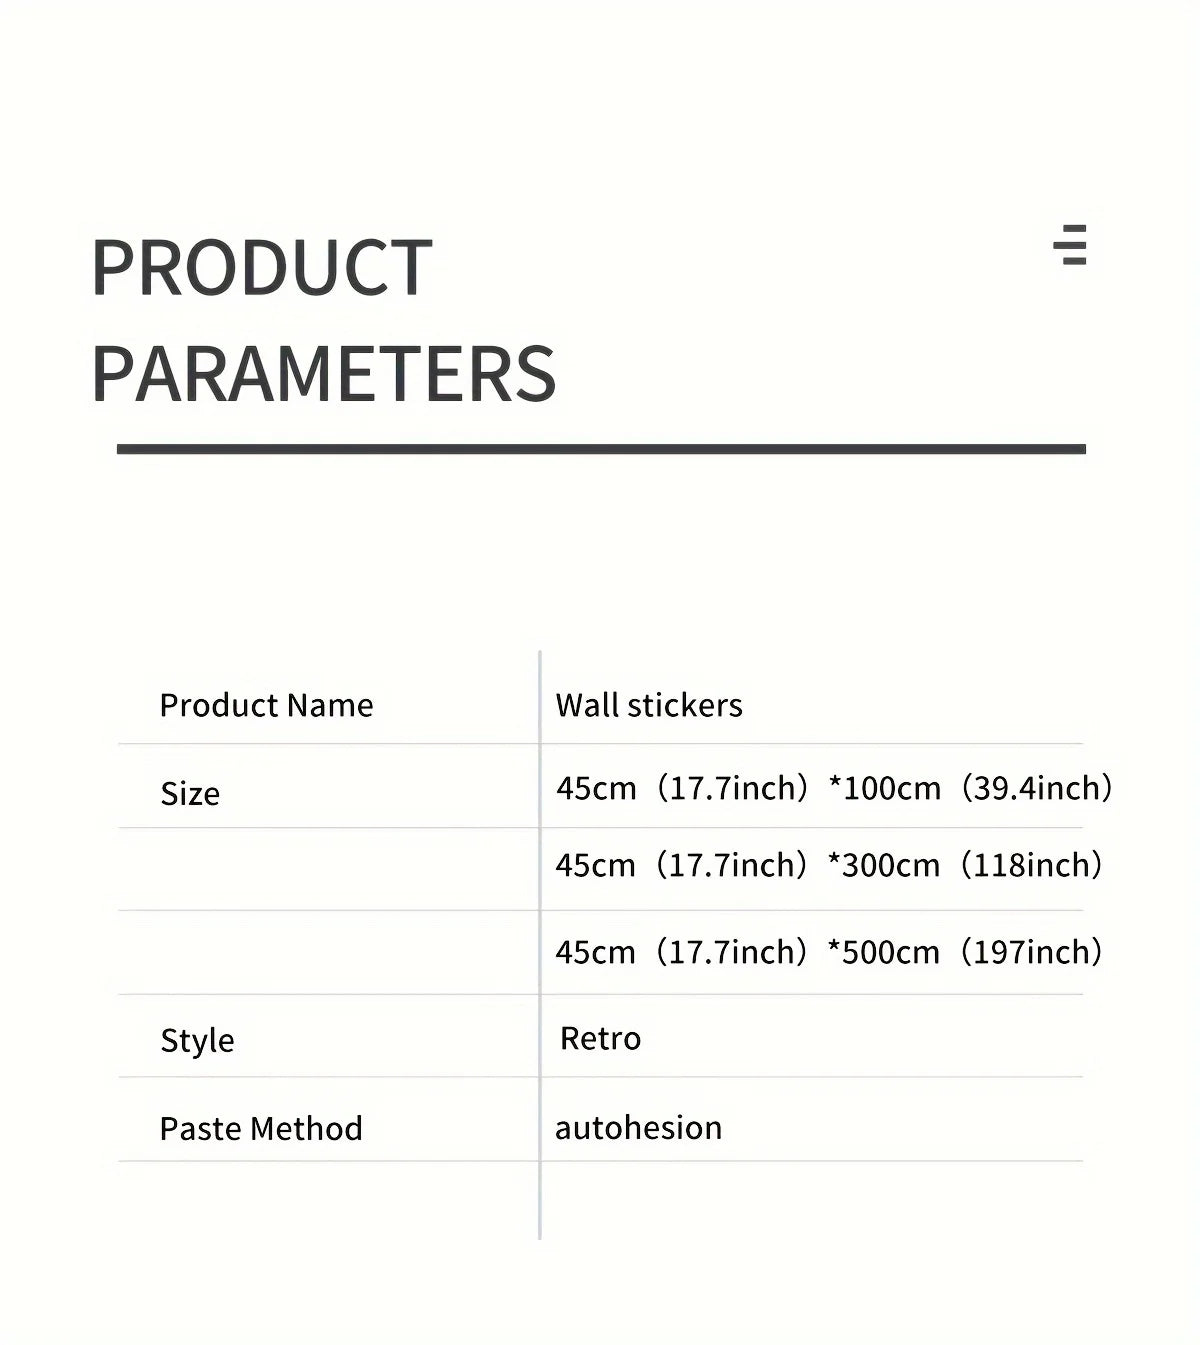Click the thick divider under the heading
1200x1345 pixels.
600,449
